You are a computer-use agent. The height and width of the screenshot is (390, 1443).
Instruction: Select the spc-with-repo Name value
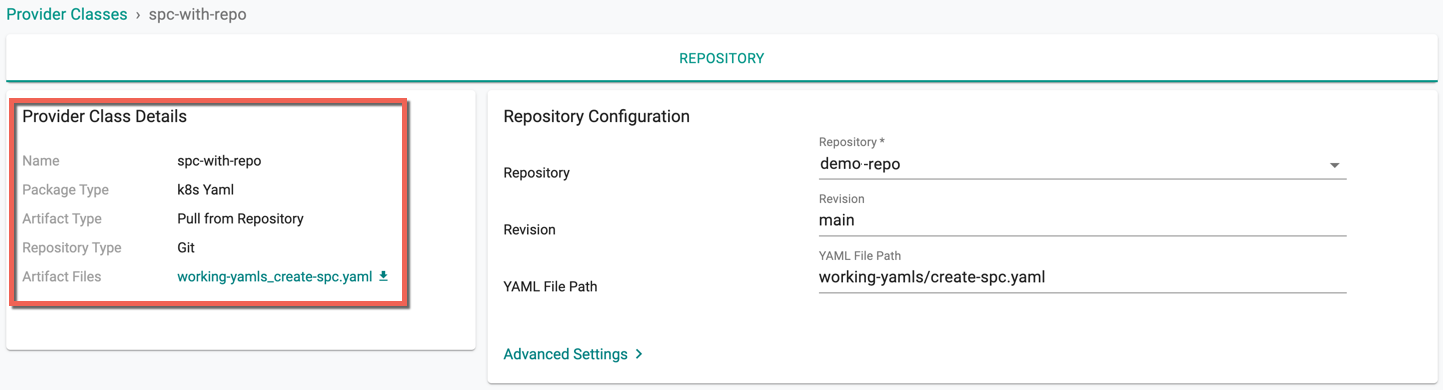tap(219, 161)
